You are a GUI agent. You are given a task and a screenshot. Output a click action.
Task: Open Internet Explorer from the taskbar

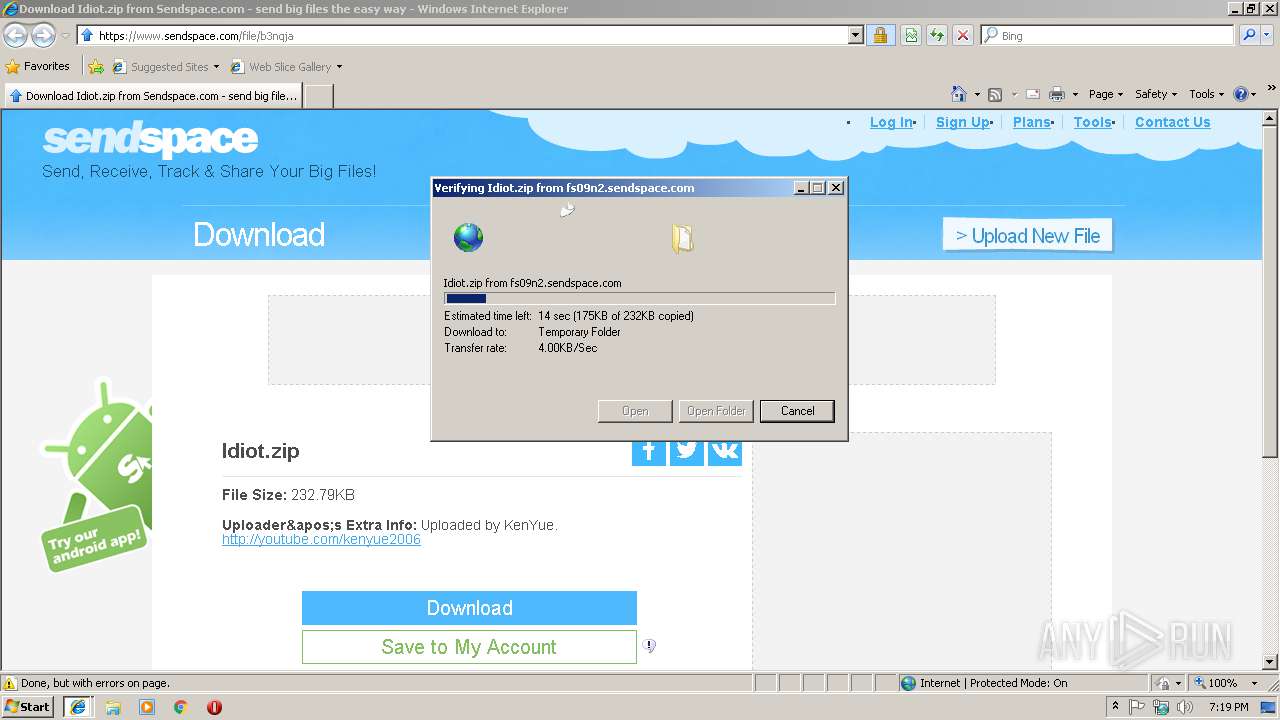coord(78,707)
